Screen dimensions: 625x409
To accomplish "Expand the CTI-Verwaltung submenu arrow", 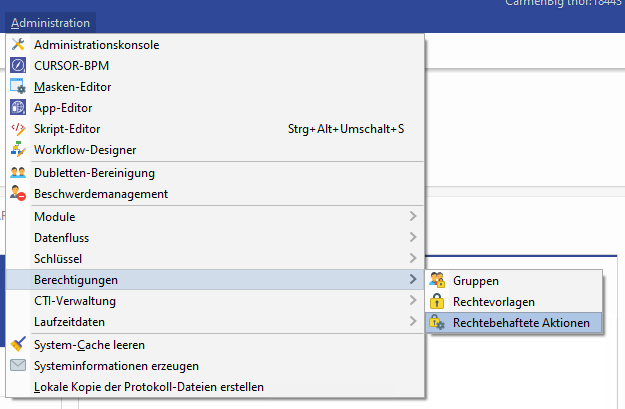I will tap(413, 301).
